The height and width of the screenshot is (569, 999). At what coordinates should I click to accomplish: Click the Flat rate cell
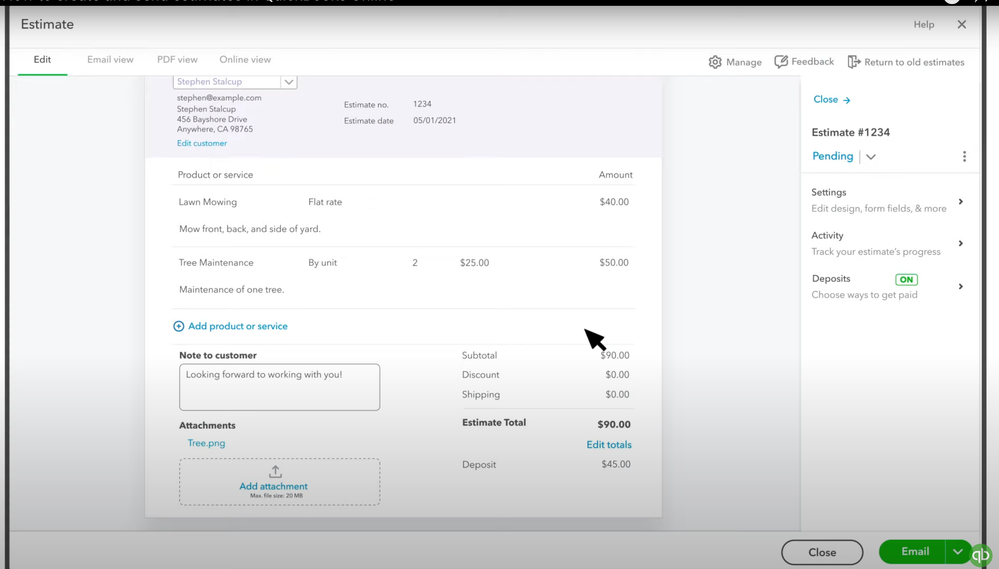tap(325, 202)
